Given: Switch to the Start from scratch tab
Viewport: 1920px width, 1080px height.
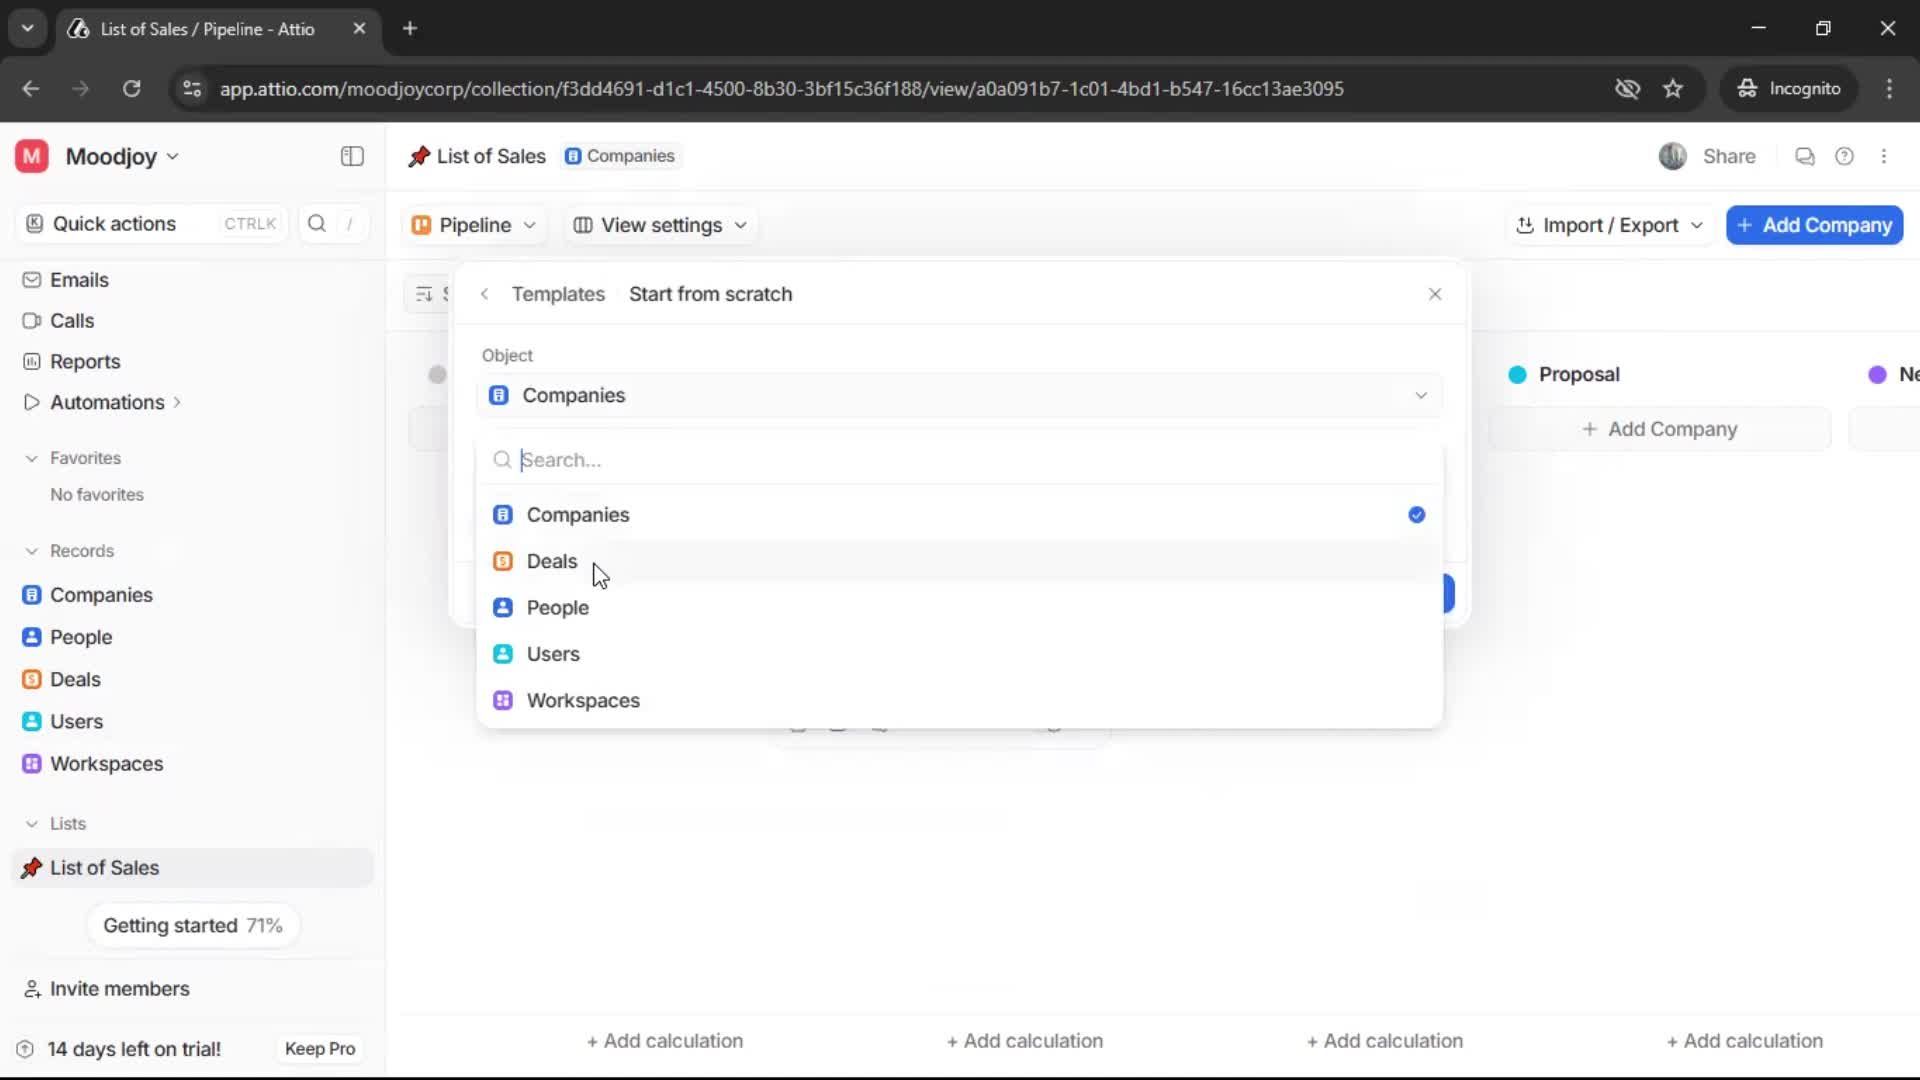Looking at the screenshot, I should click(710, 294).
